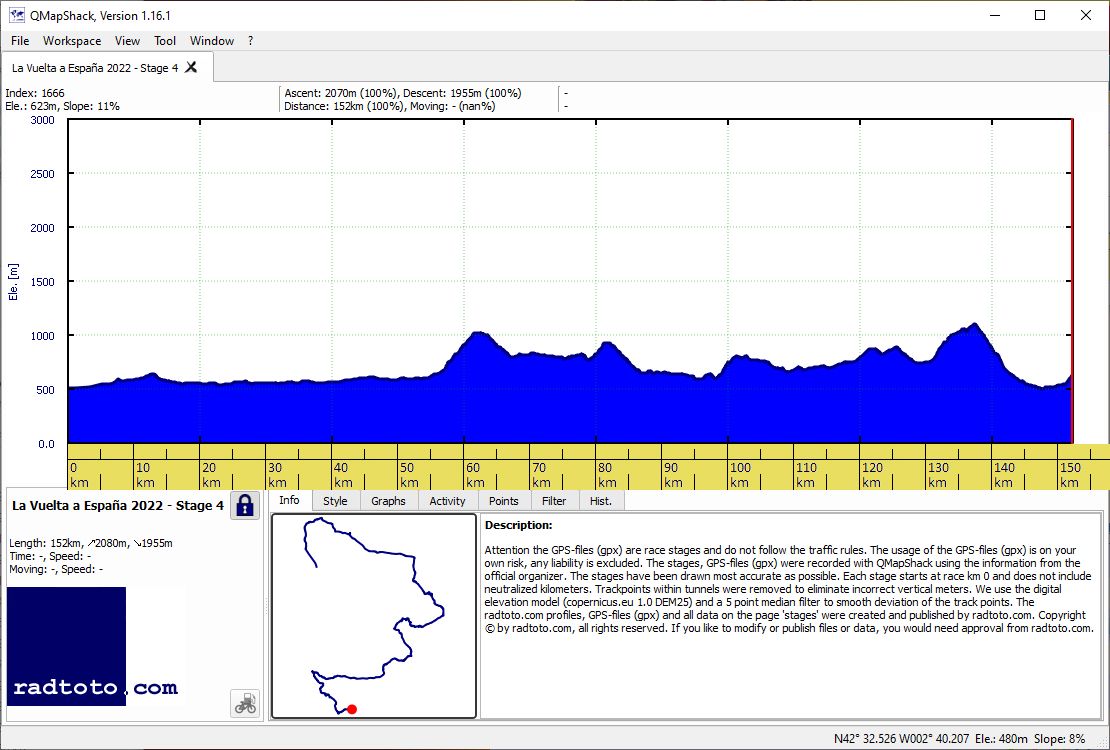This screenshot has width=1110, height=750.
Task: Open the Tool menu
Action: [165, 40]
